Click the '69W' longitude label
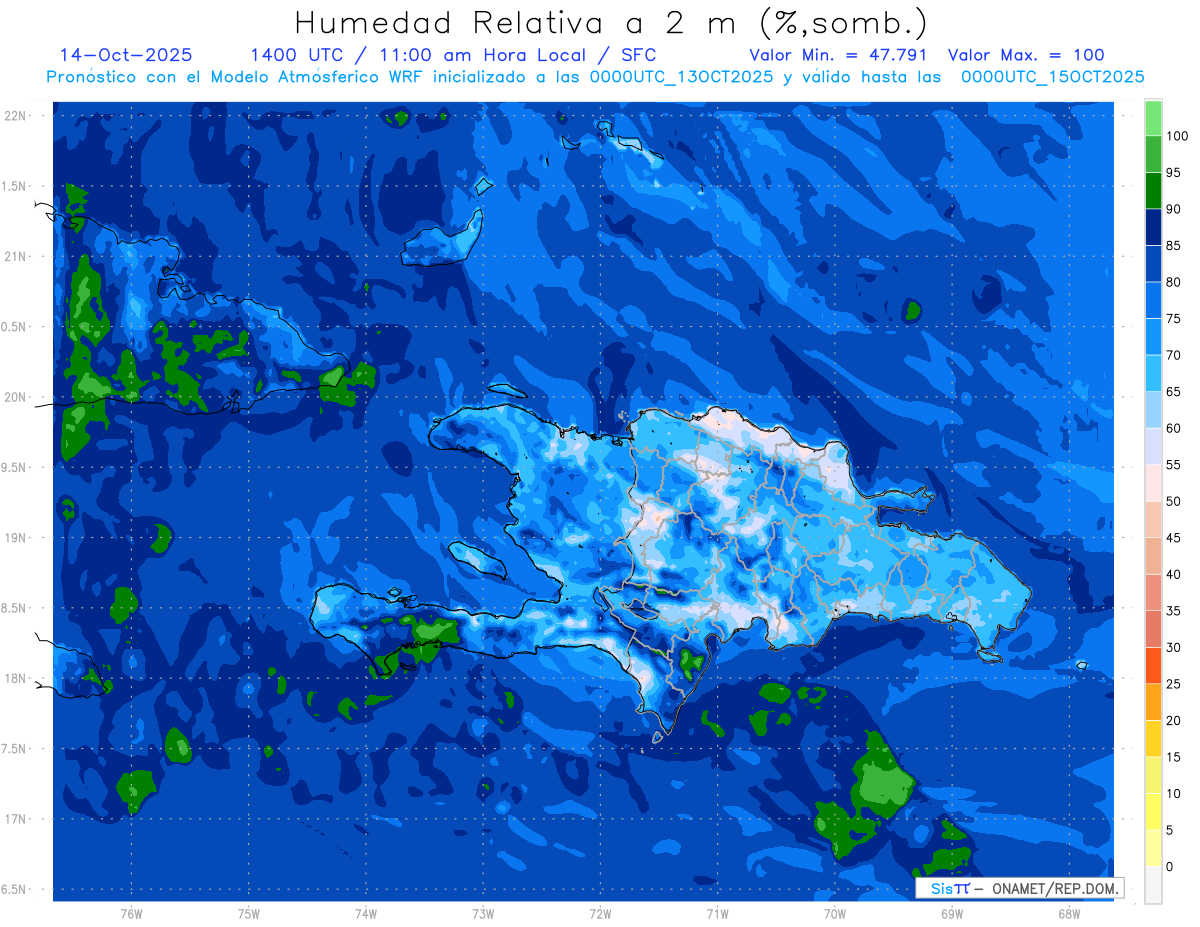Image resolution: width=1200 pixels, height=927 pixels. [951, 913]
